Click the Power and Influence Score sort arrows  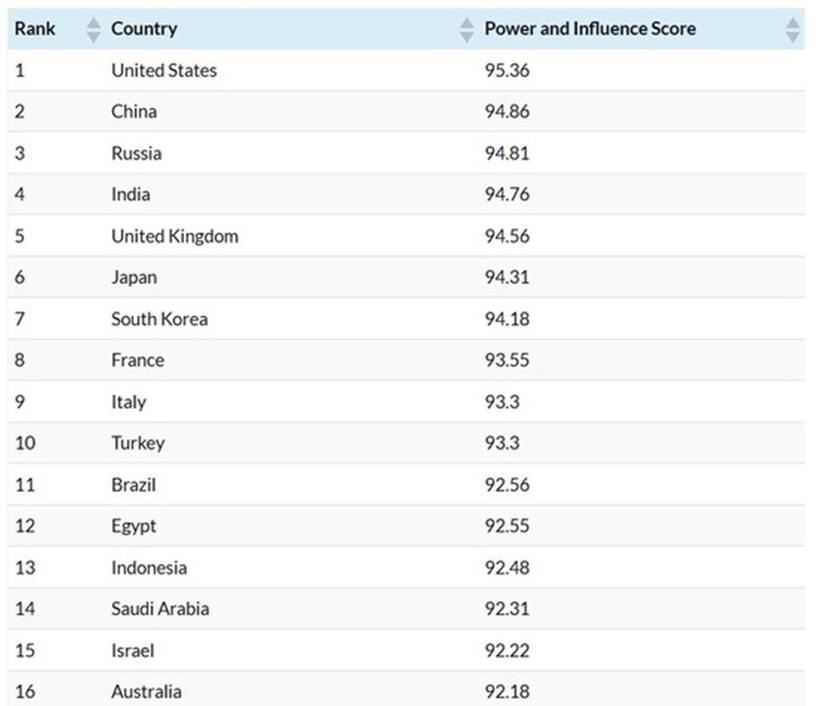(793, 29)
